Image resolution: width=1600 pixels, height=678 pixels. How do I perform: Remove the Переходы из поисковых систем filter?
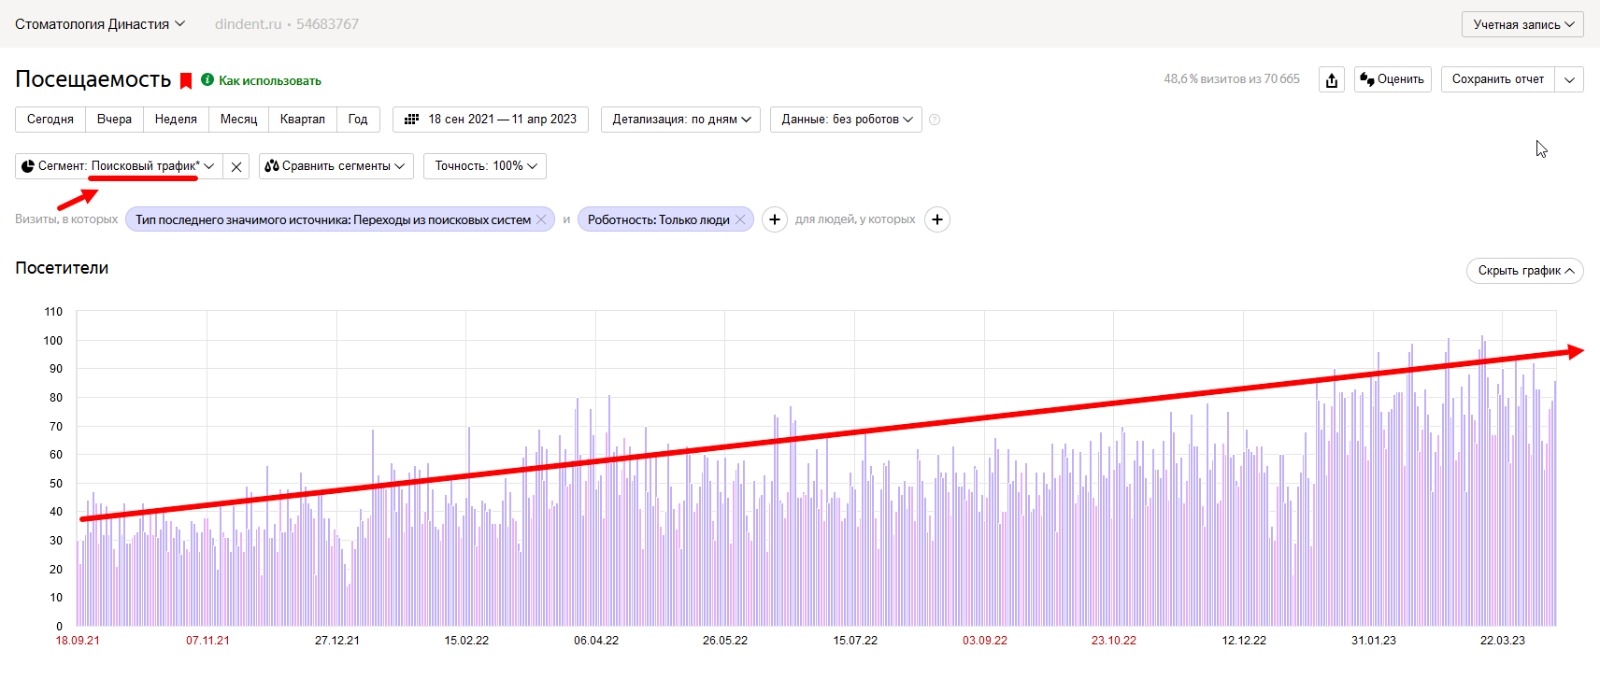coord(542,219)
